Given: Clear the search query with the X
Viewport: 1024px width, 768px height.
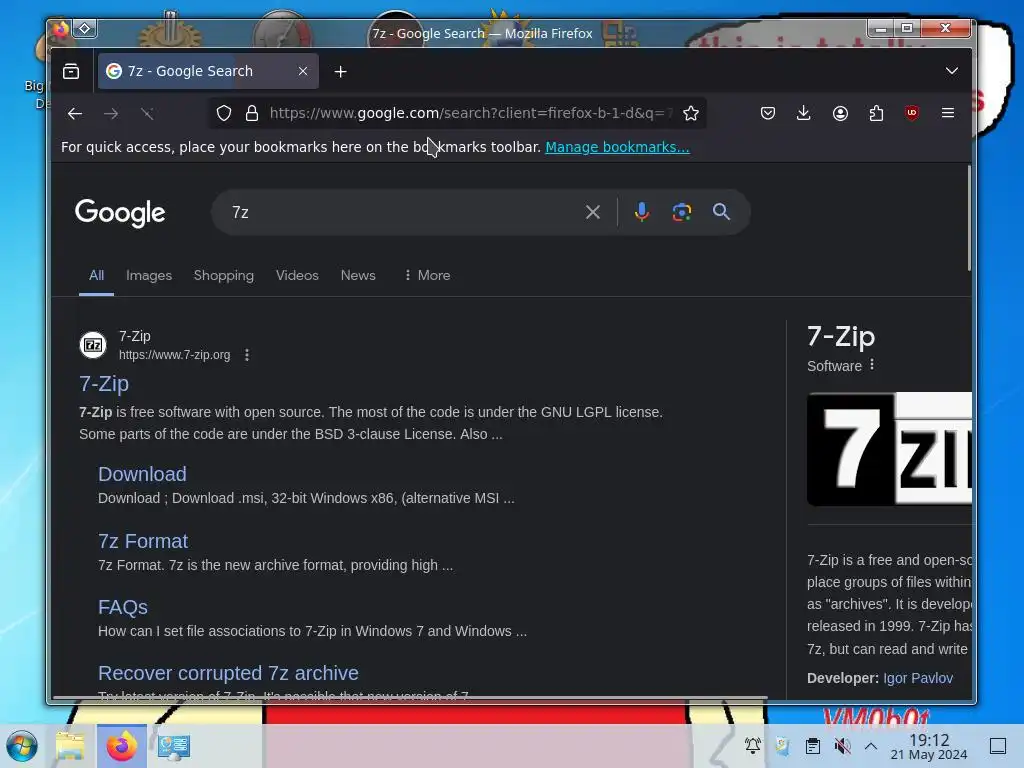Looking at the screenshot, I should tap(593, 212).
